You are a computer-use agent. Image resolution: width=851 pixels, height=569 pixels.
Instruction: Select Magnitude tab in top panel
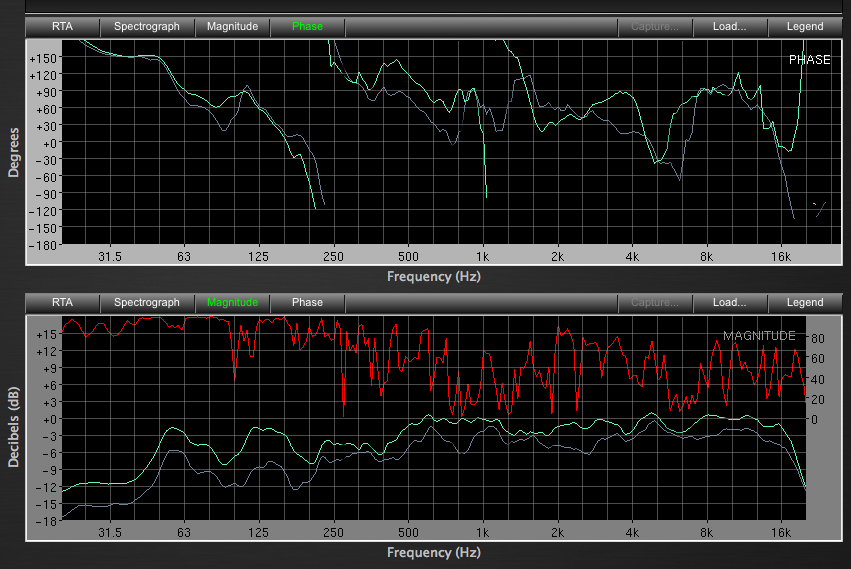[232, 27]
